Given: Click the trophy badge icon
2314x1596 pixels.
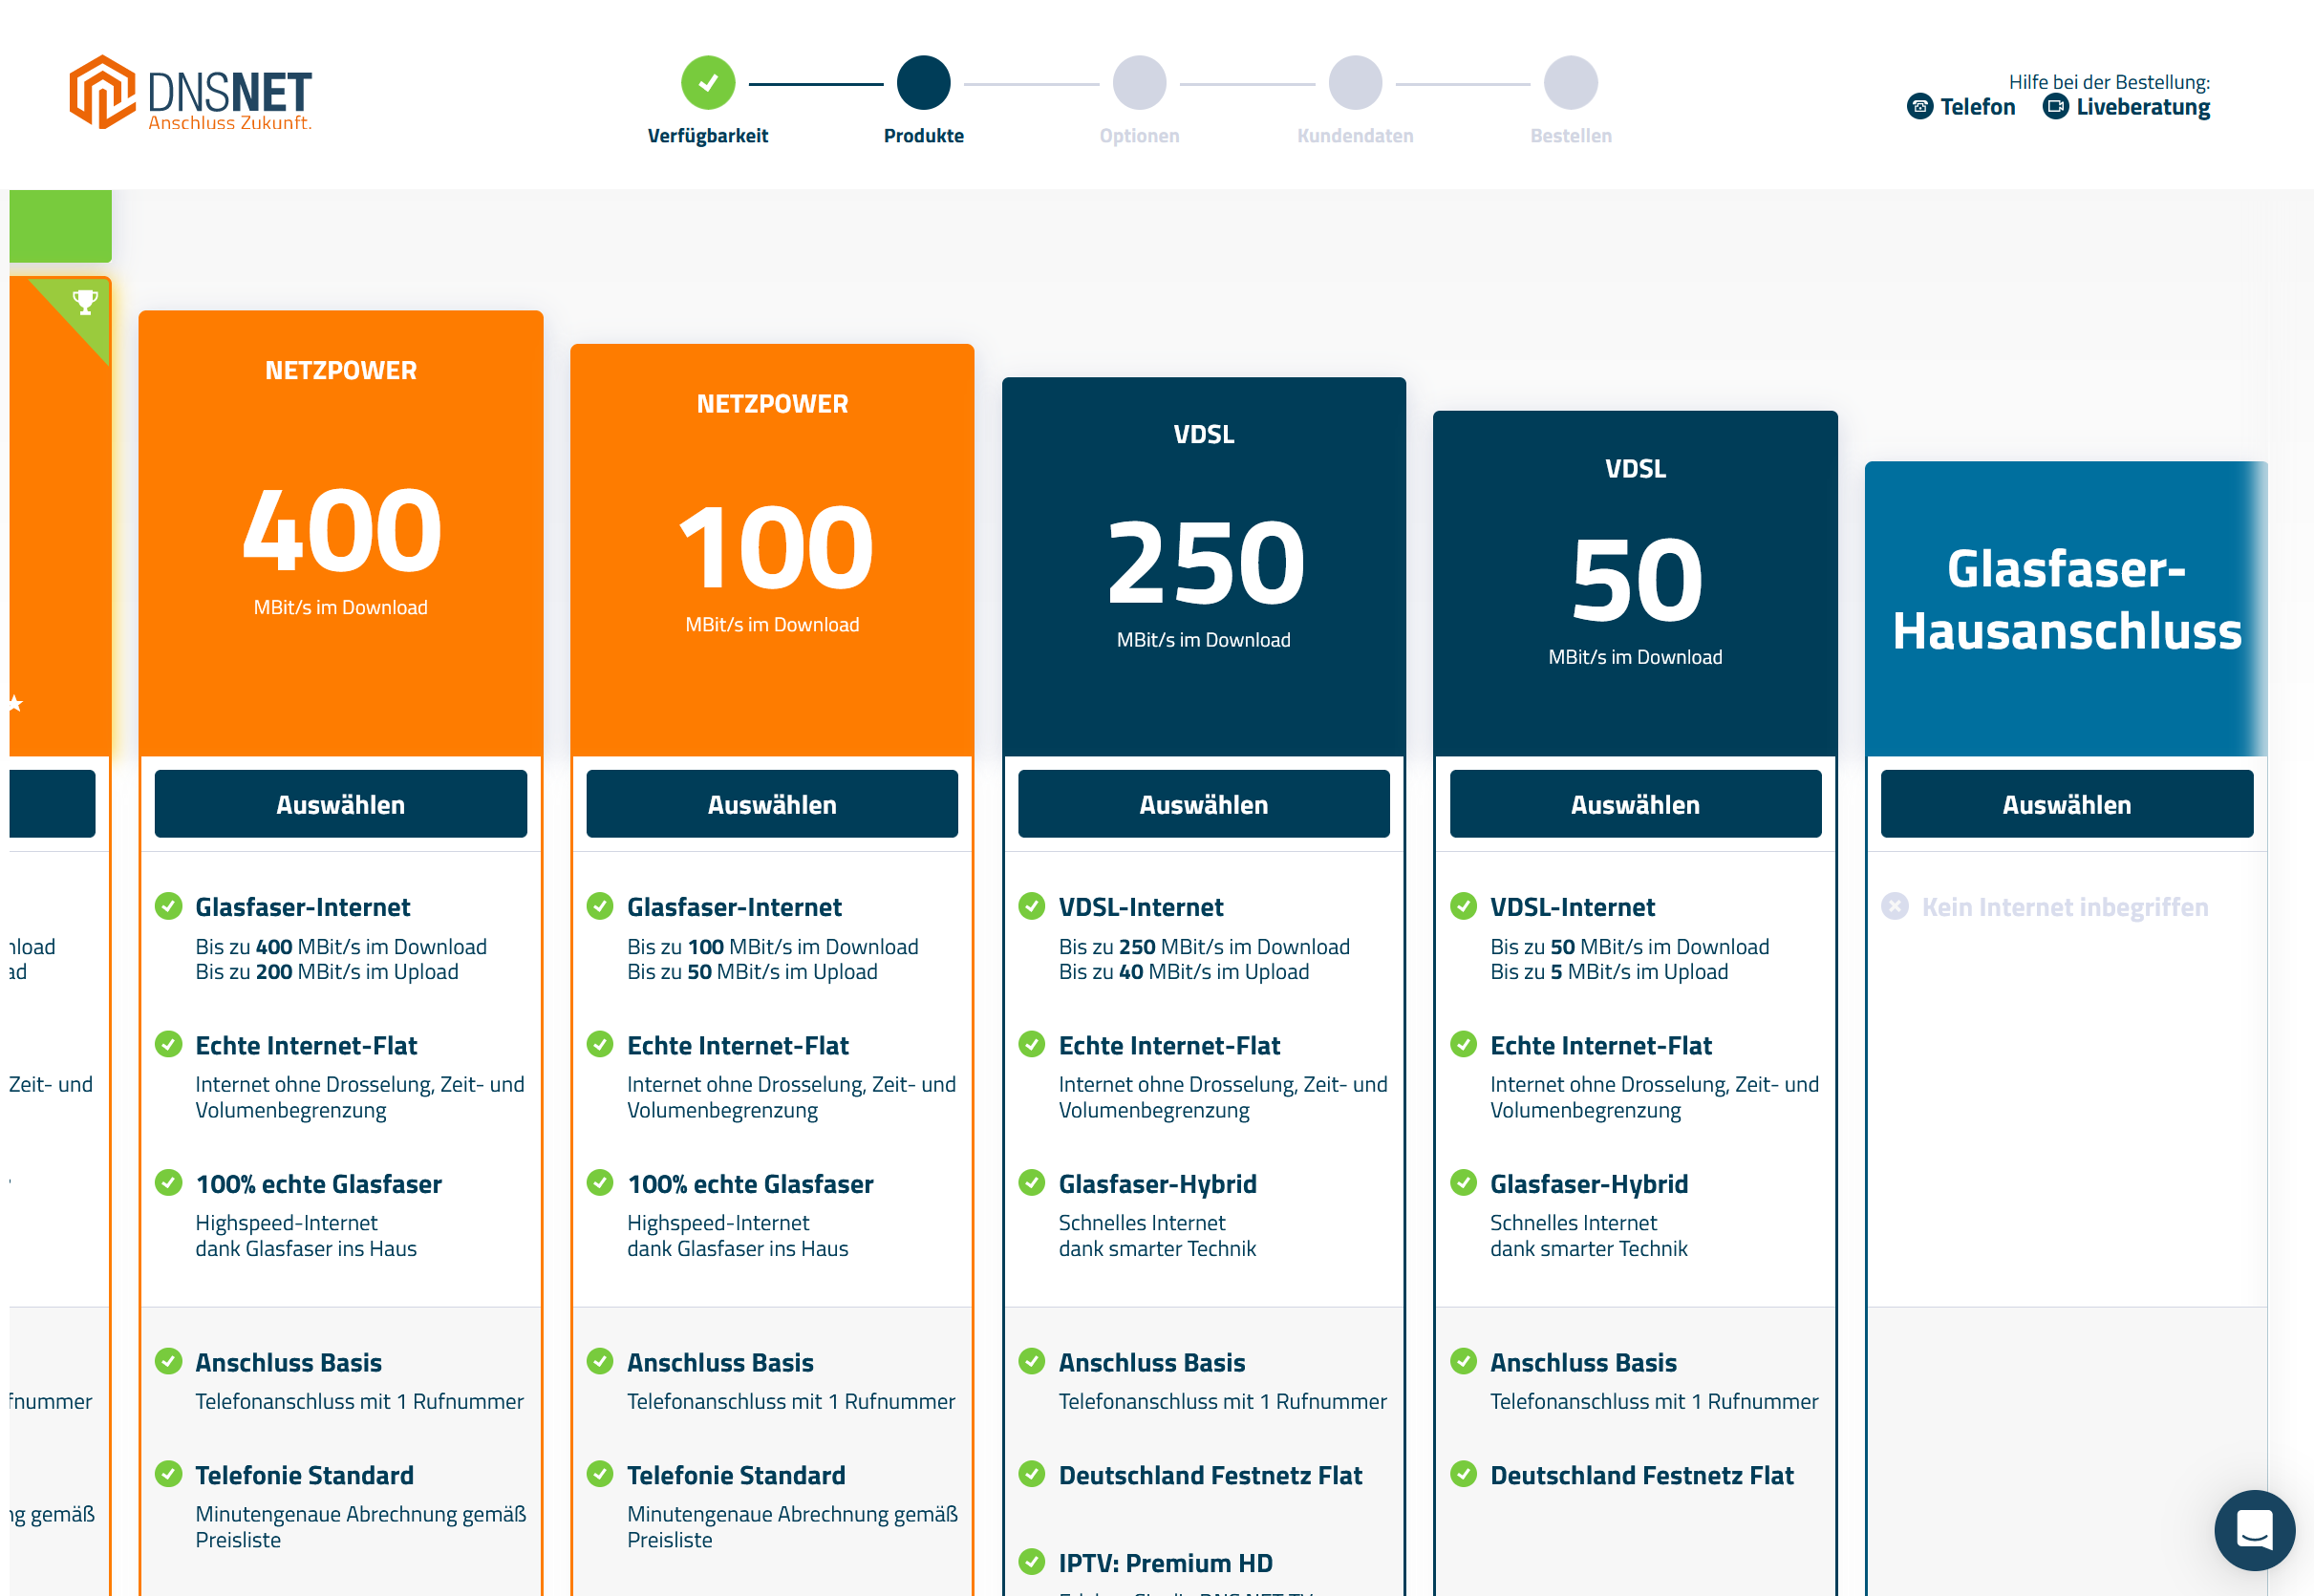Looking at the screenshot, I should 85,301.
